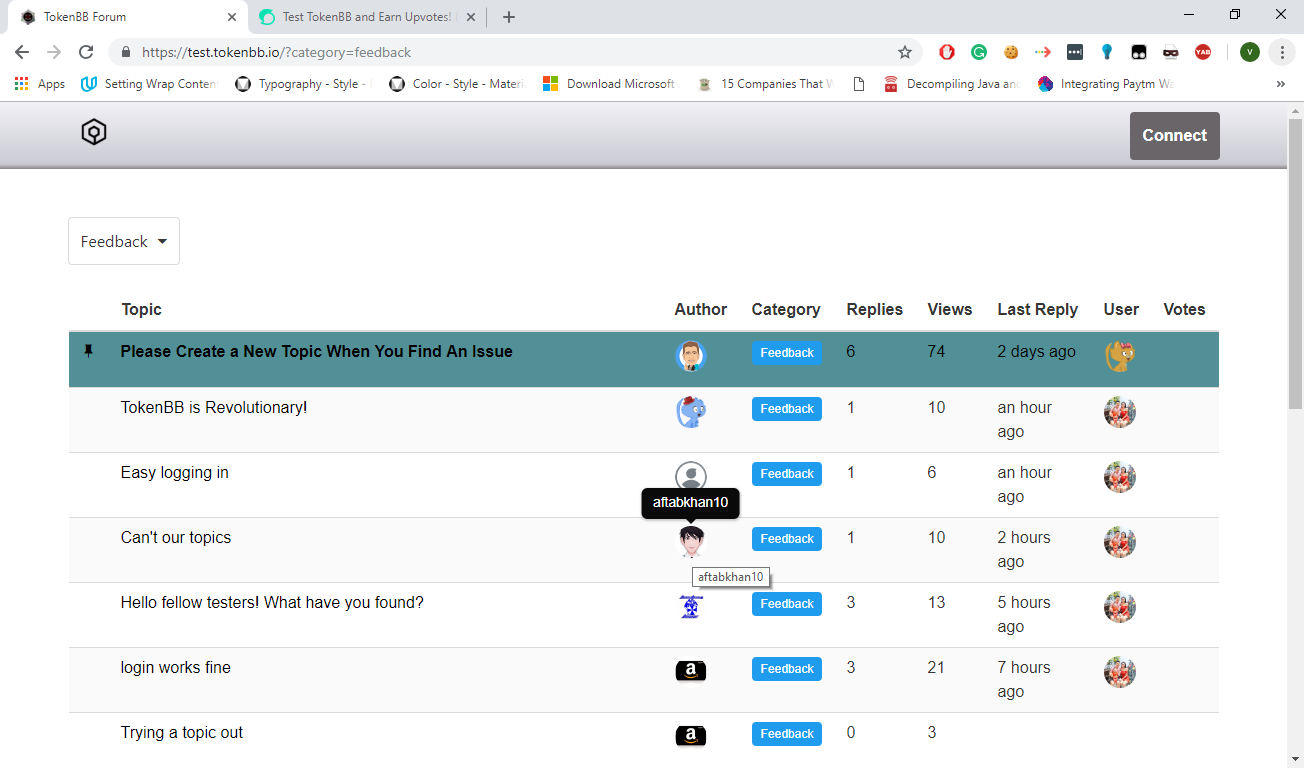Viewport: 1304px width, 768px height.
Task: Click the page's vertical scrollbar thumb
Action: pos(1295,263)
